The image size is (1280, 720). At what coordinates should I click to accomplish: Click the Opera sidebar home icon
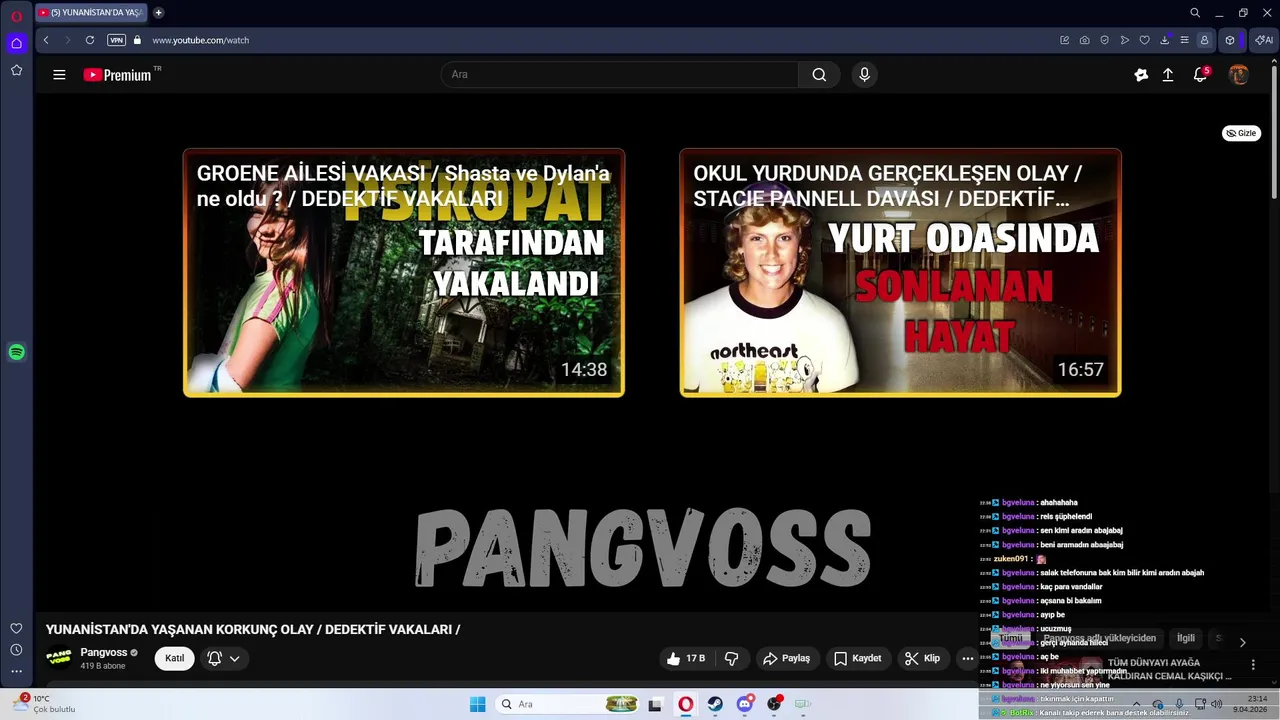[x=16, y=43]
